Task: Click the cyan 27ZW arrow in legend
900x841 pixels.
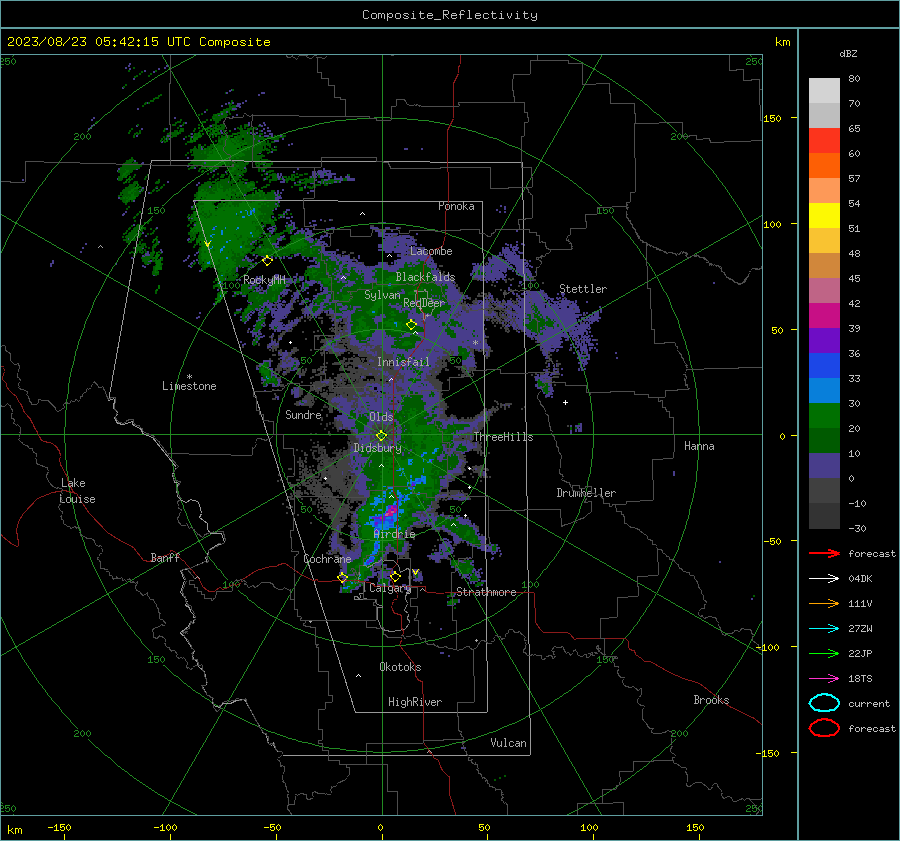Action: [x=824, y=629]
